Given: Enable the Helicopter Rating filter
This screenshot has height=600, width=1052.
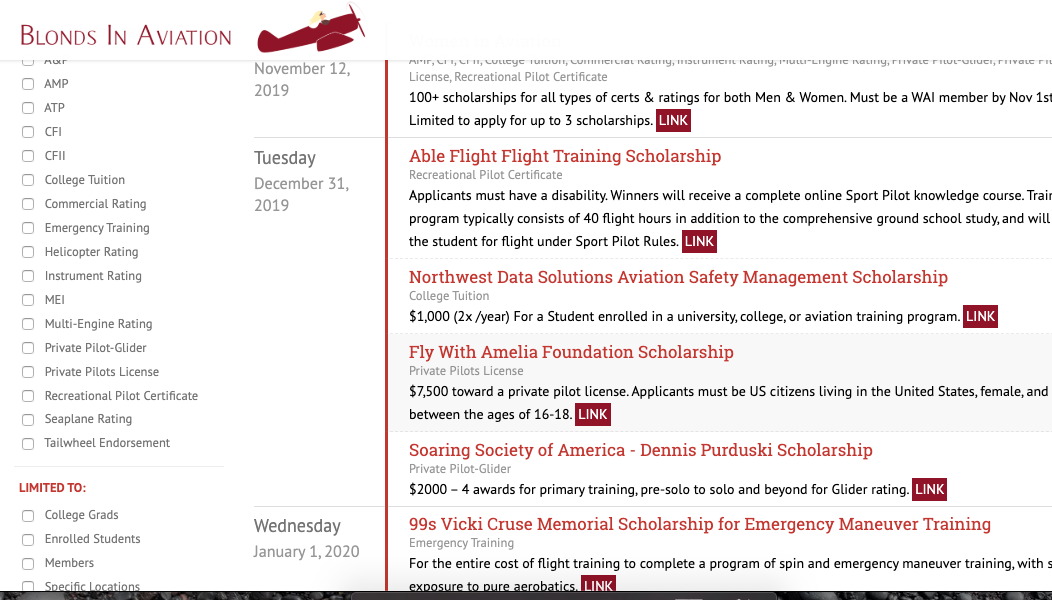Looking at the screenshot, I should click(28, 252).
